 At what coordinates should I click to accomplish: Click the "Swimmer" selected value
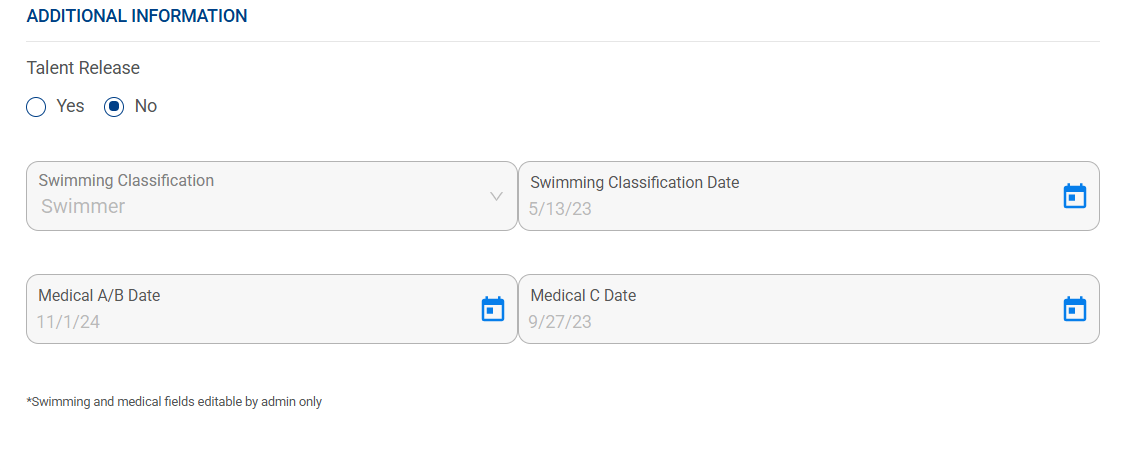83,207
